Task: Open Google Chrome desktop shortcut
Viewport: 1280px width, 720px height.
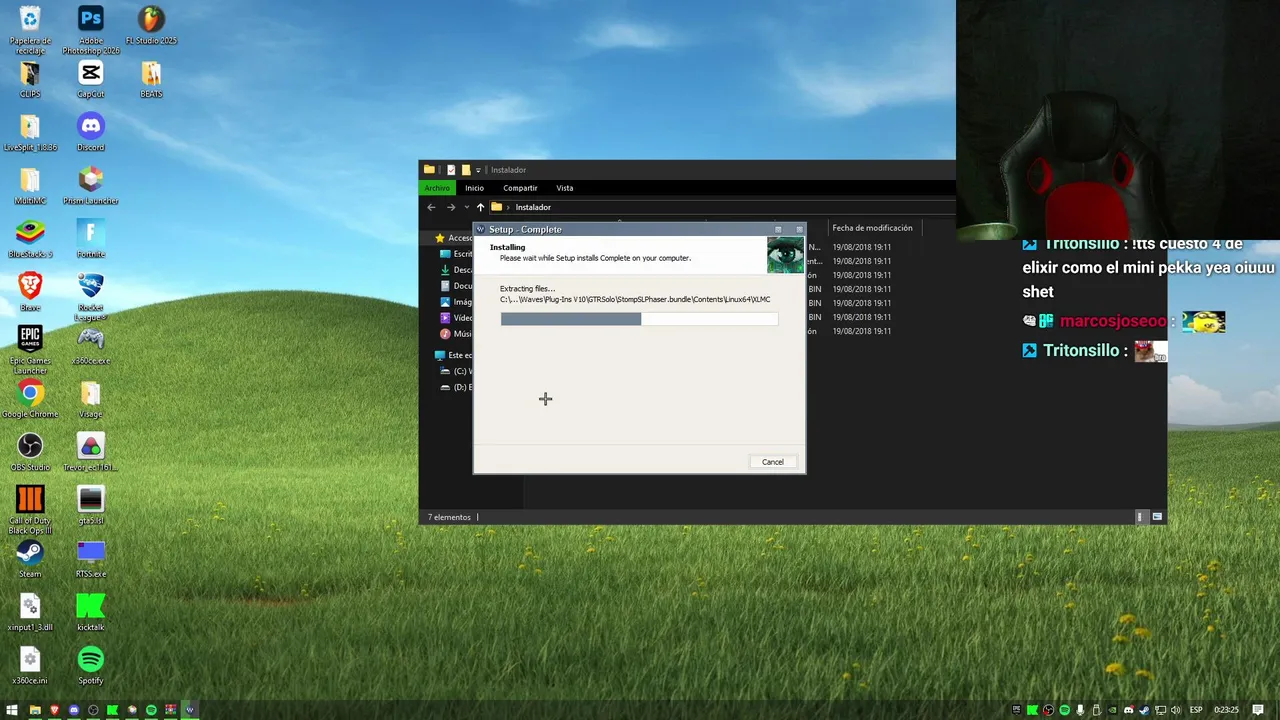Action: tap(30, 399)
